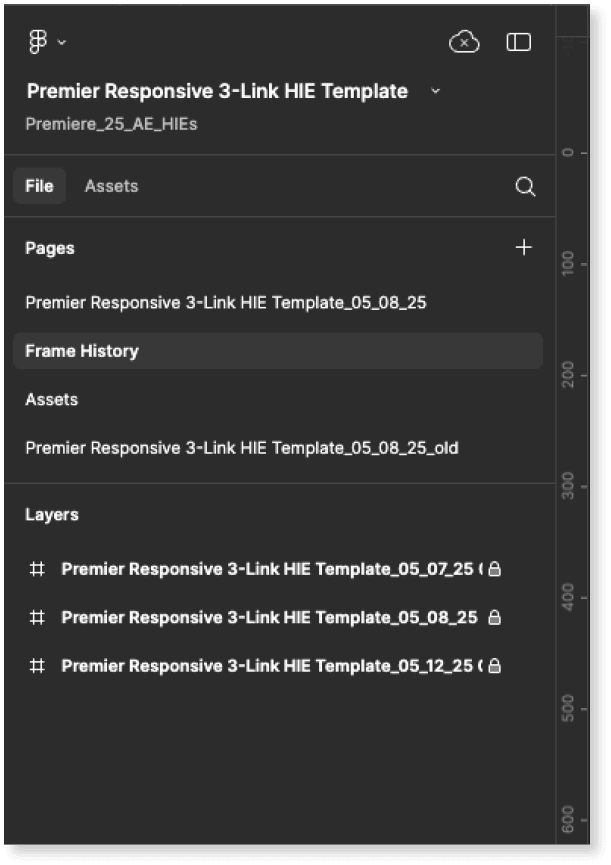Select the Assets page in Pages list
611x865 pixels.
[52, 399]
